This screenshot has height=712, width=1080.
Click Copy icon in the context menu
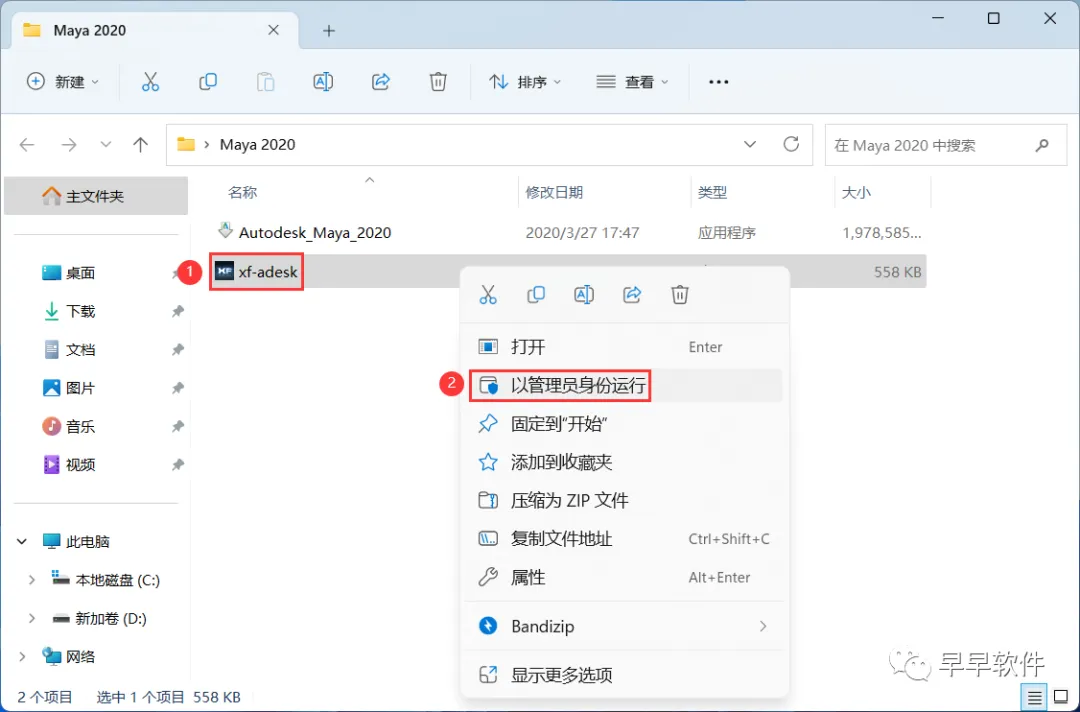coord(536,295)
